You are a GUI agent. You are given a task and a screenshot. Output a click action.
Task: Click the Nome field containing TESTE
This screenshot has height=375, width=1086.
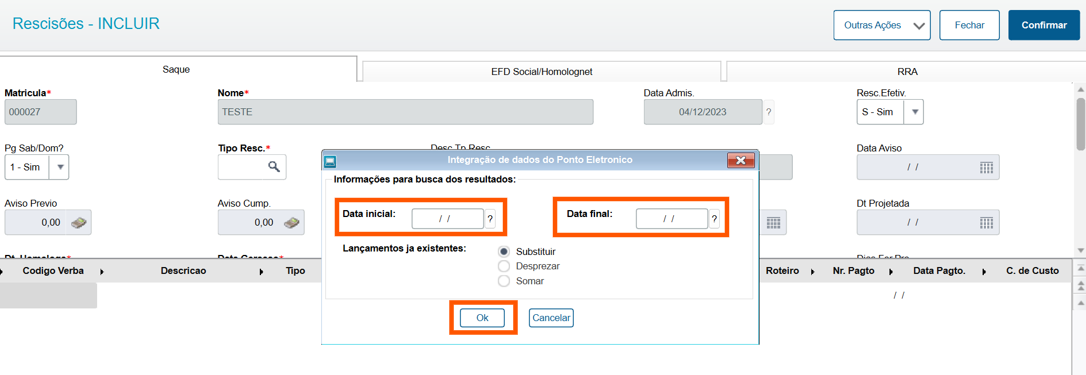(405, 112)
